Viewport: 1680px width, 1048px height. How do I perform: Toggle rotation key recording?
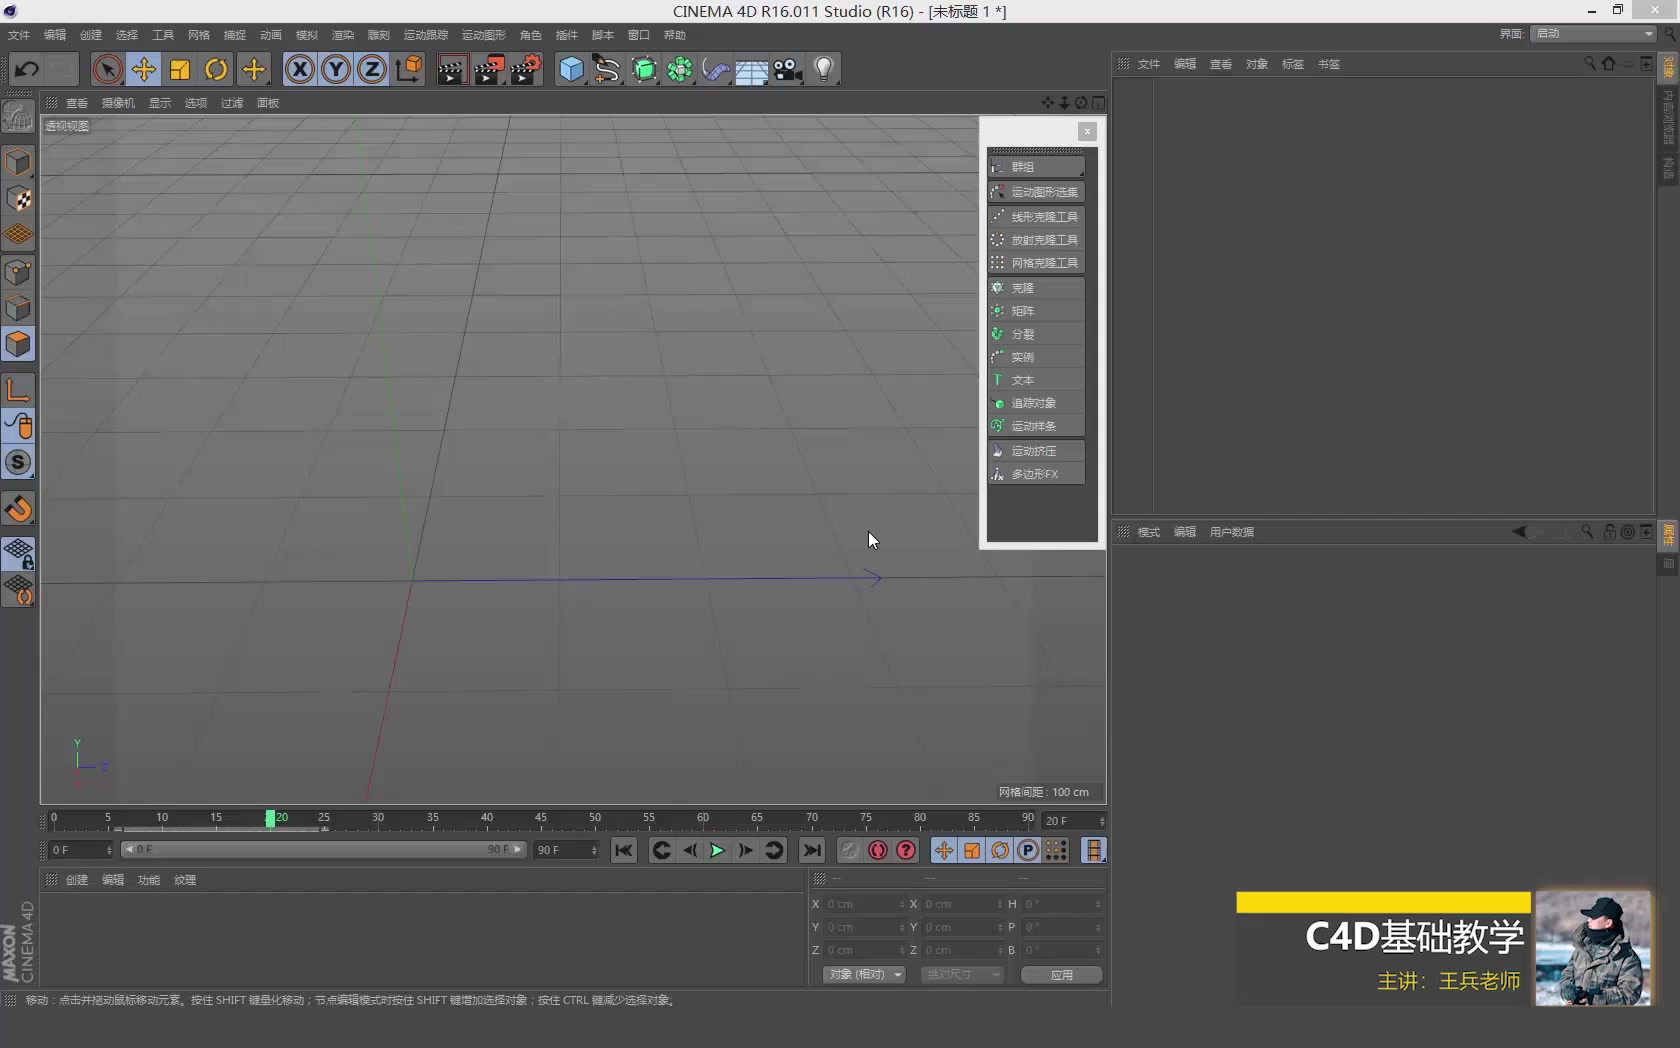tap(1000, 850)
